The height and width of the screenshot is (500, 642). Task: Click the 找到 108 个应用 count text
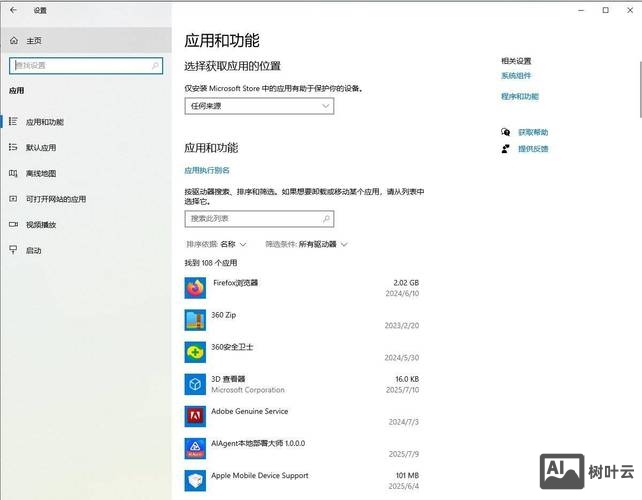211,263
